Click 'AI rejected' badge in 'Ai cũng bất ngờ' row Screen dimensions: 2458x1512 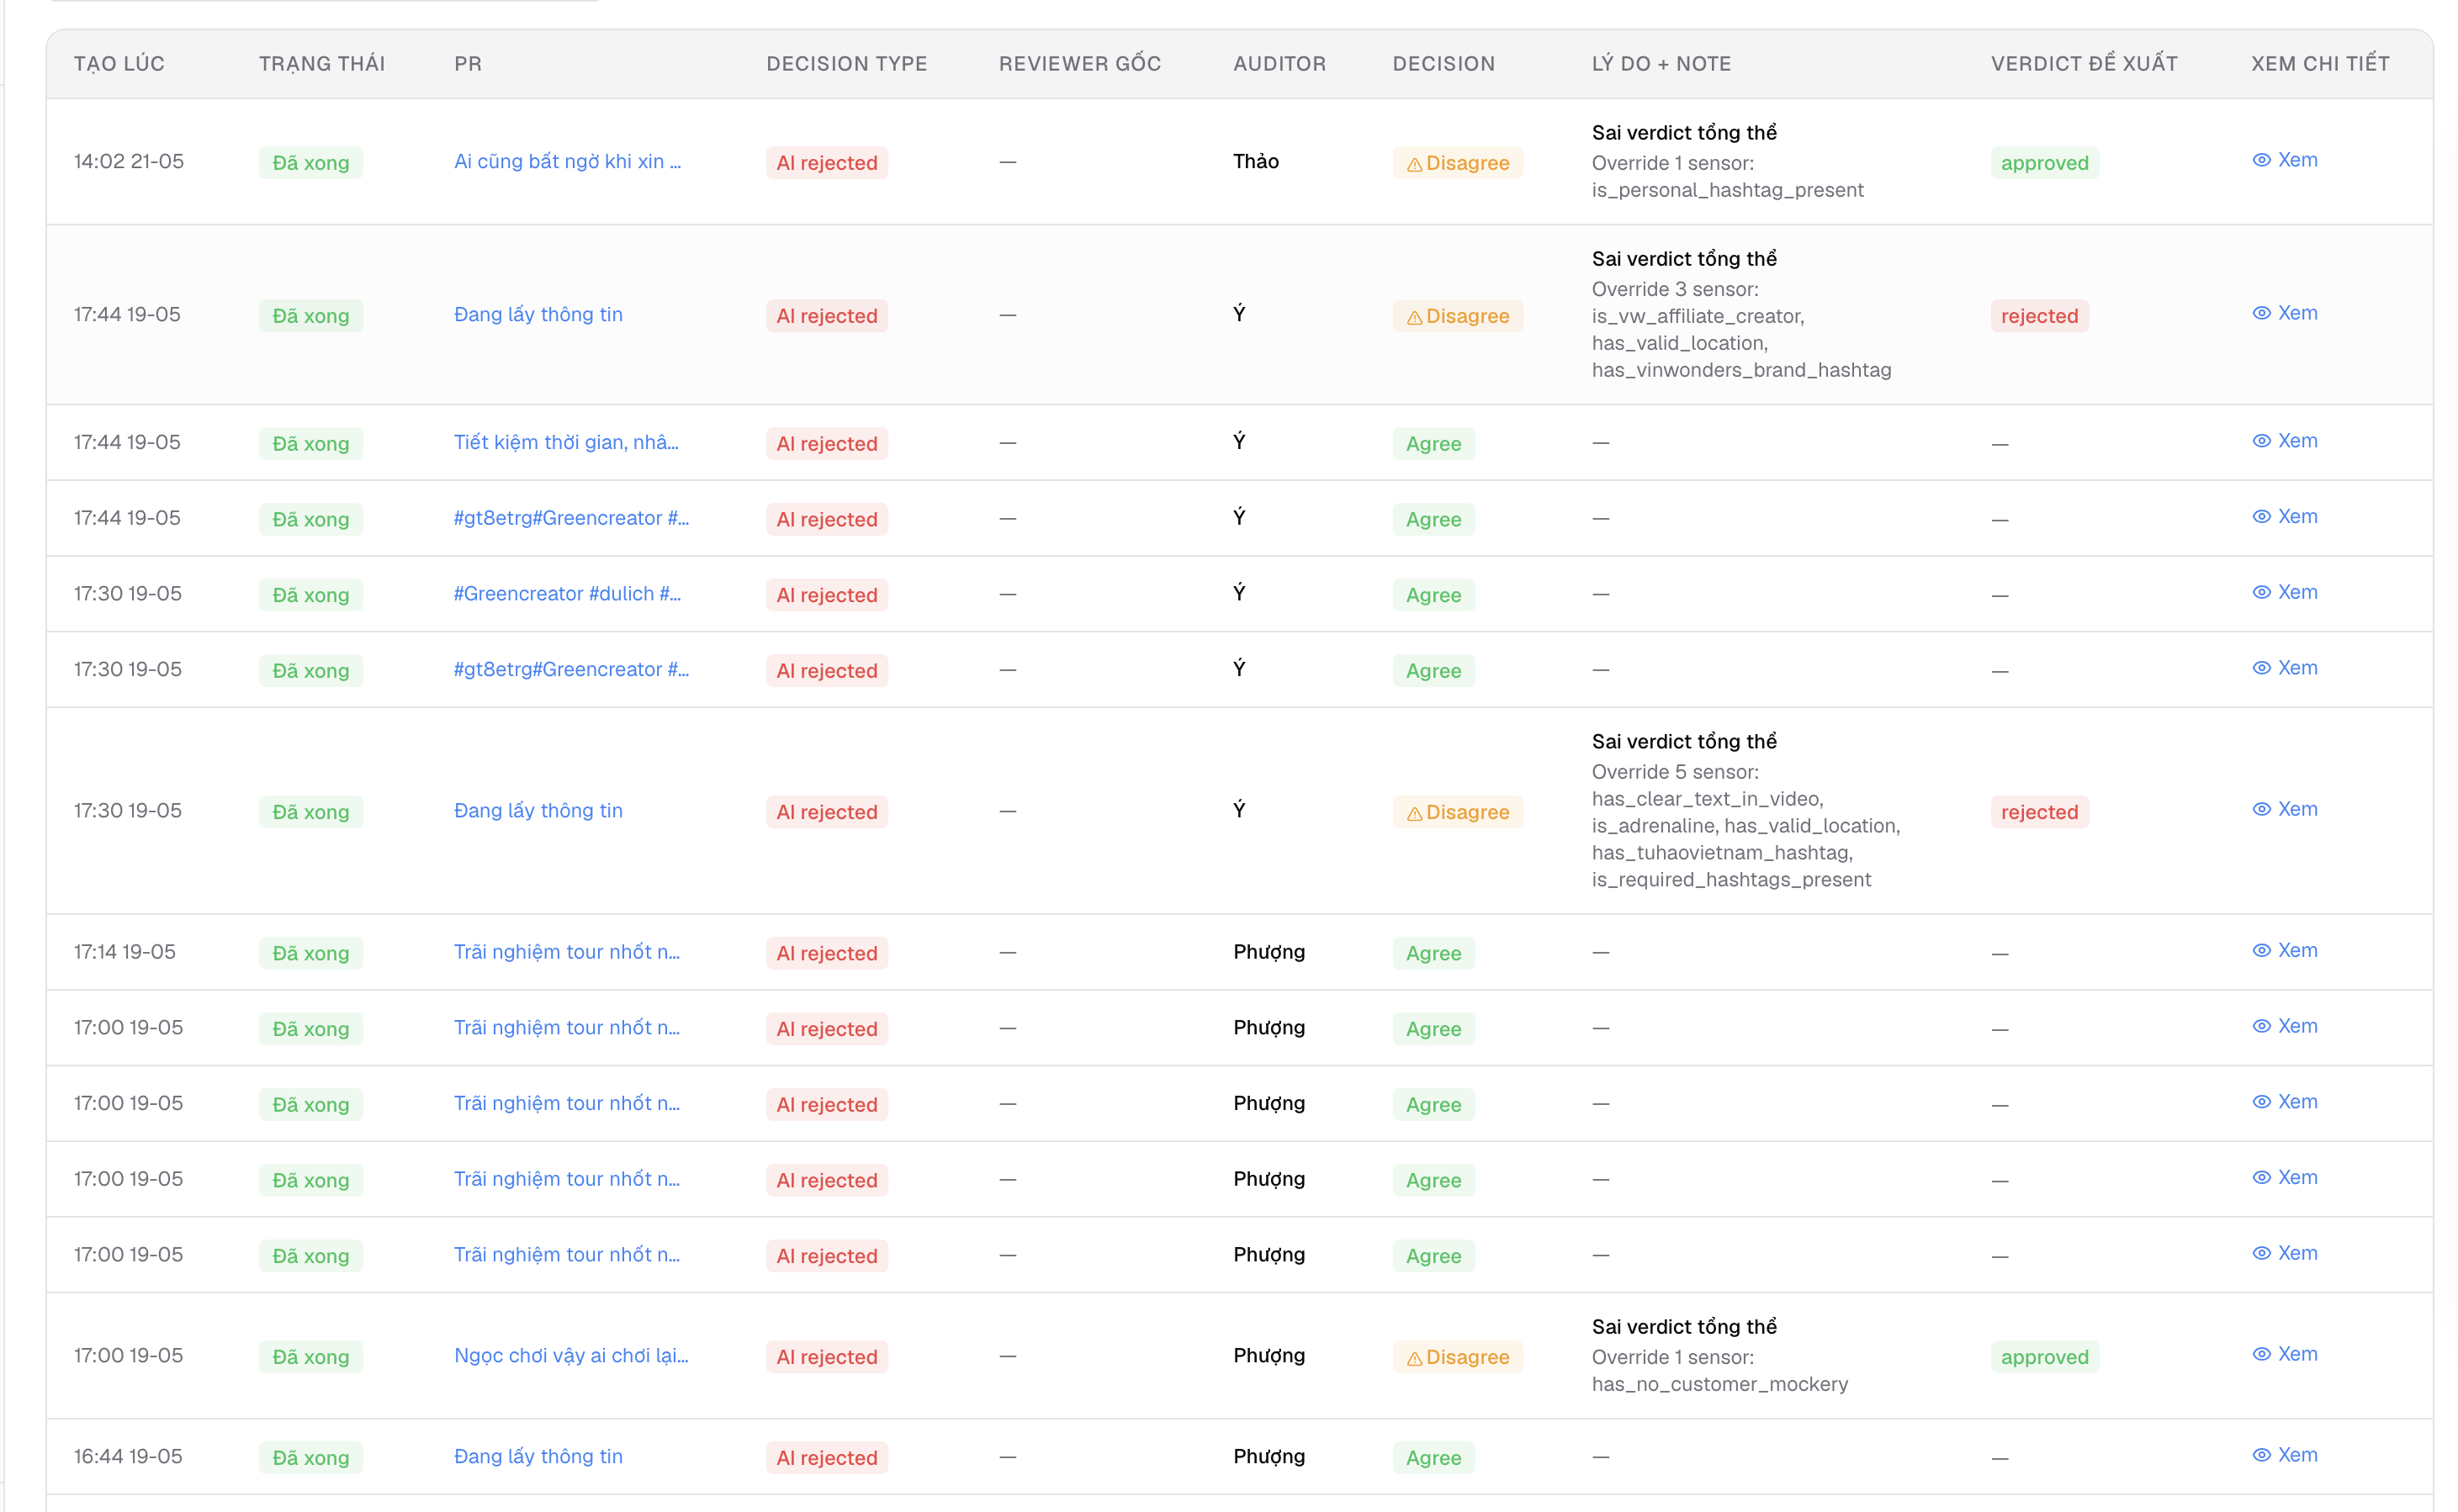tap(827, 163)
